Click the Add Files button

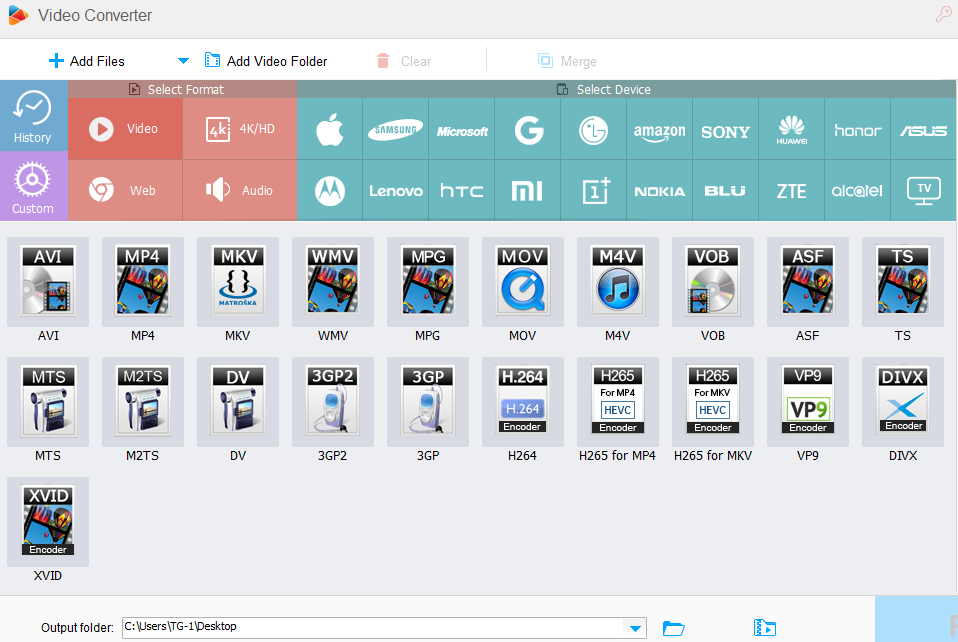click(87, 61)
